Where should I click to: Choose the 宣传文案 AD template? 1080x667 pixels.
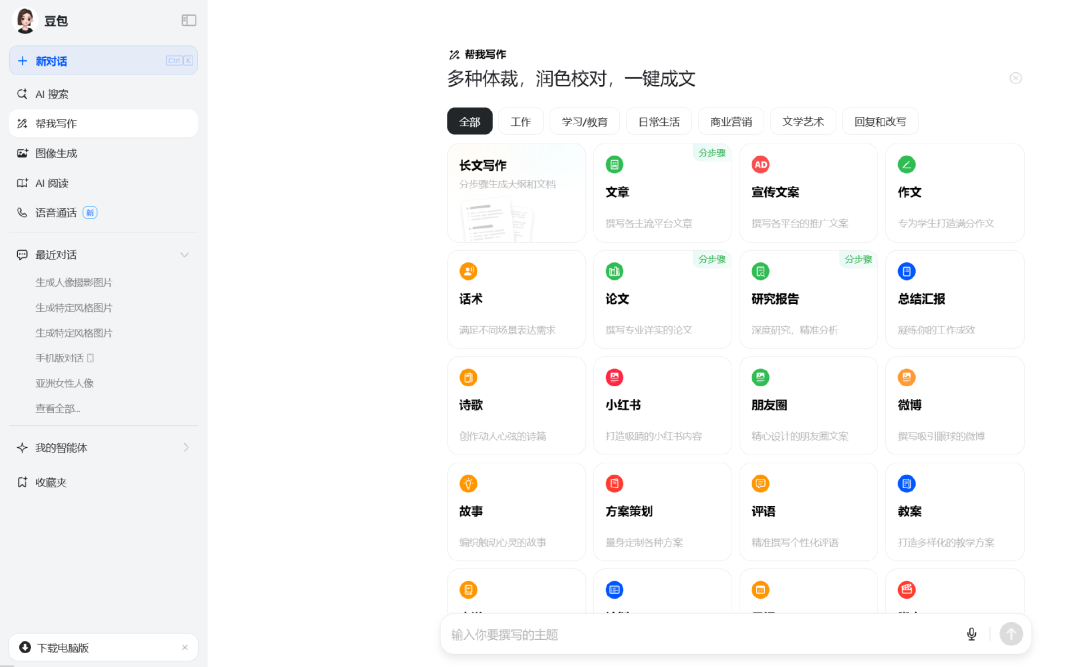tap(809, 193)
